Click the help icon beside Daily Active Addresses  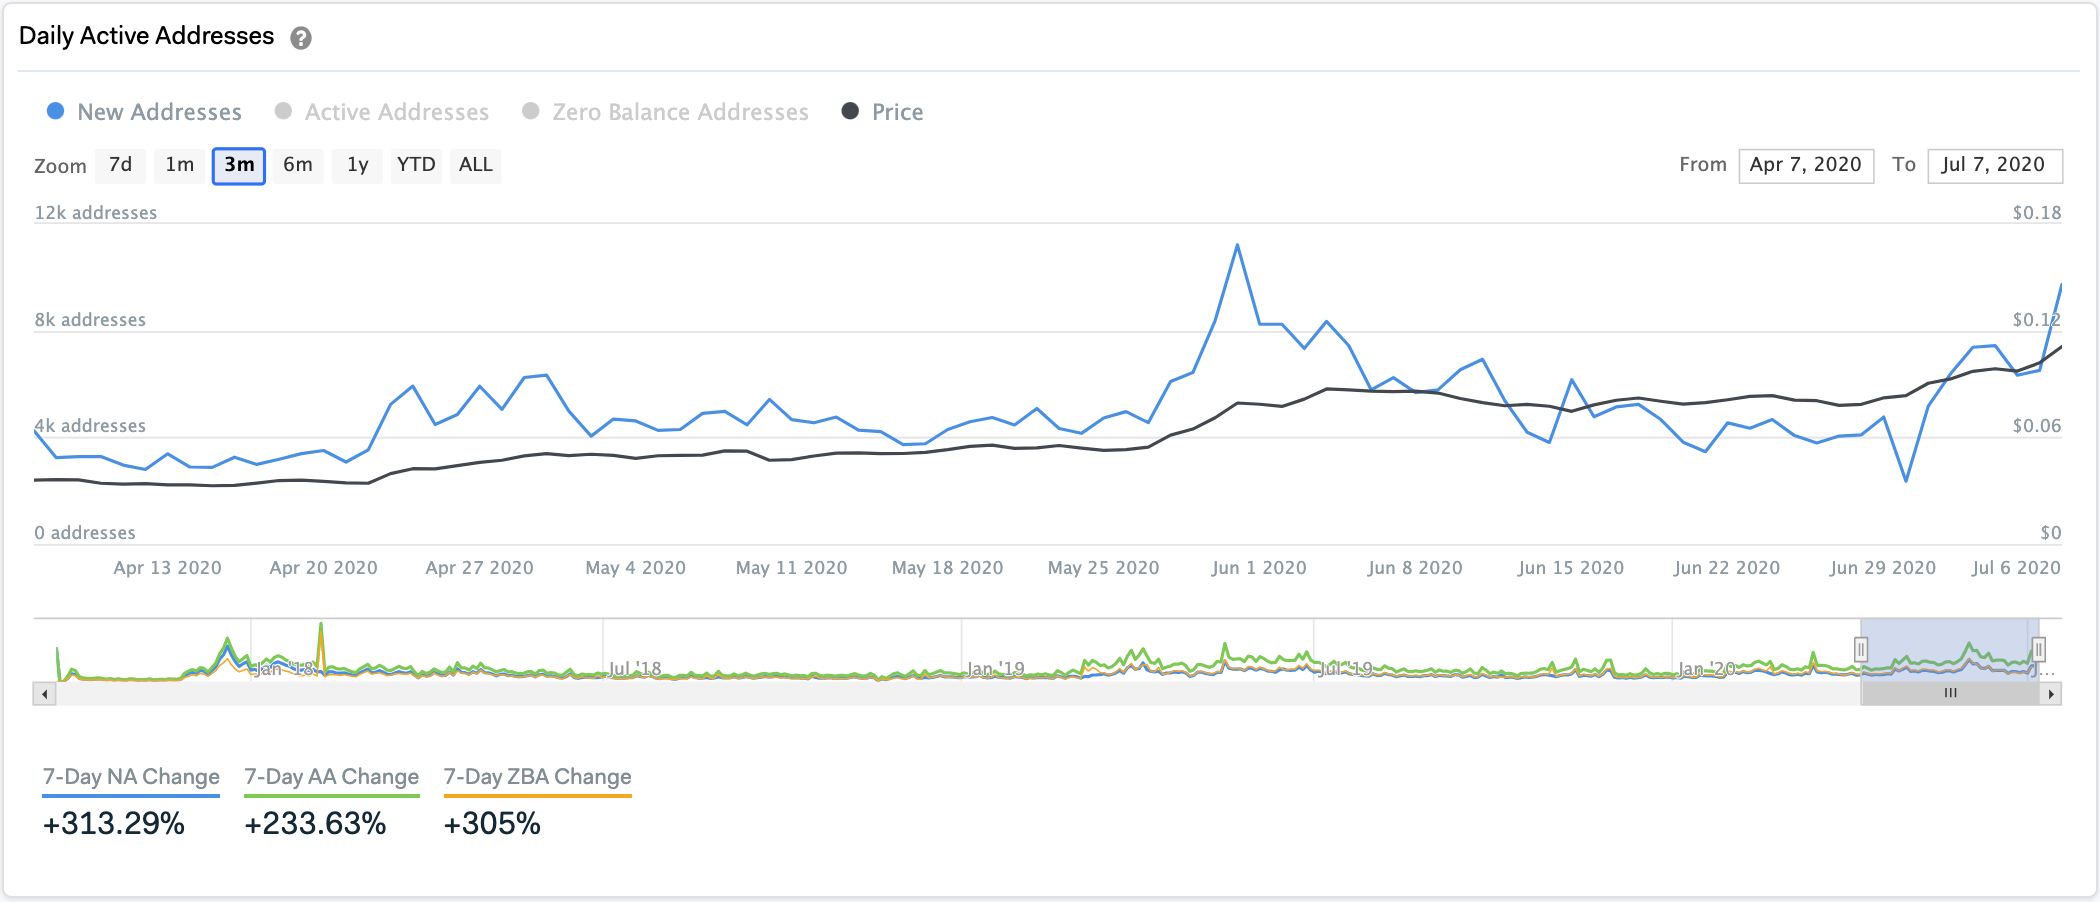click(x=302, y=38)
